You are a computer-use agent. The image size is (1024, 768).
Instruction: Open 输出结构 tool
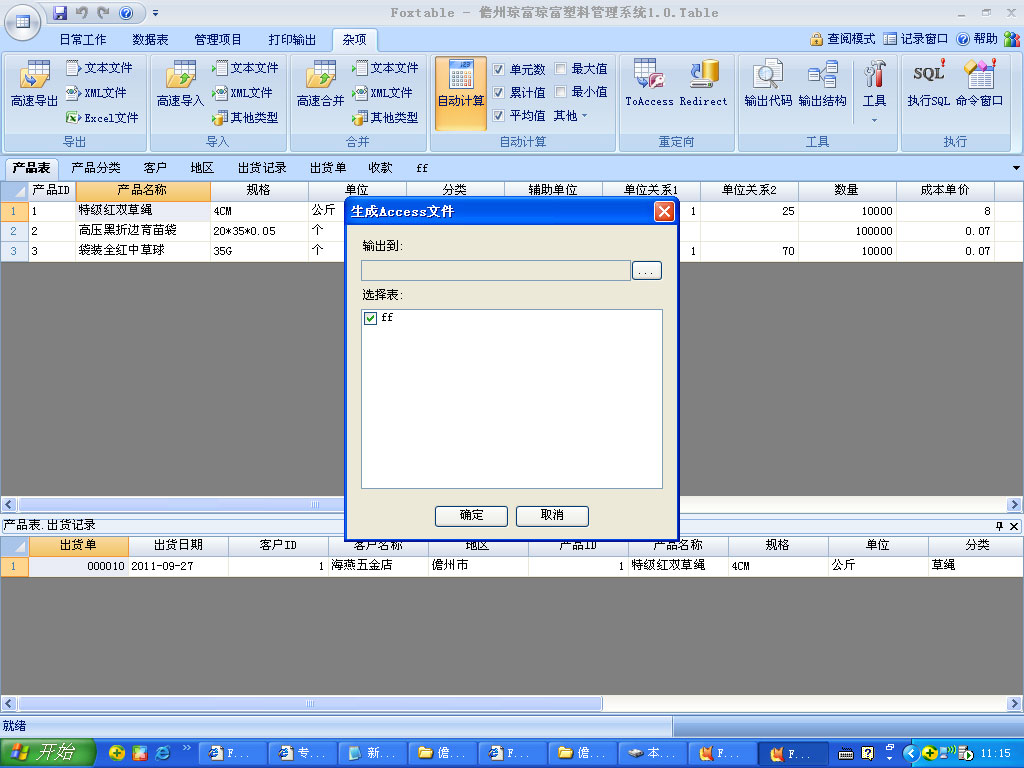[x=822, y=84]
